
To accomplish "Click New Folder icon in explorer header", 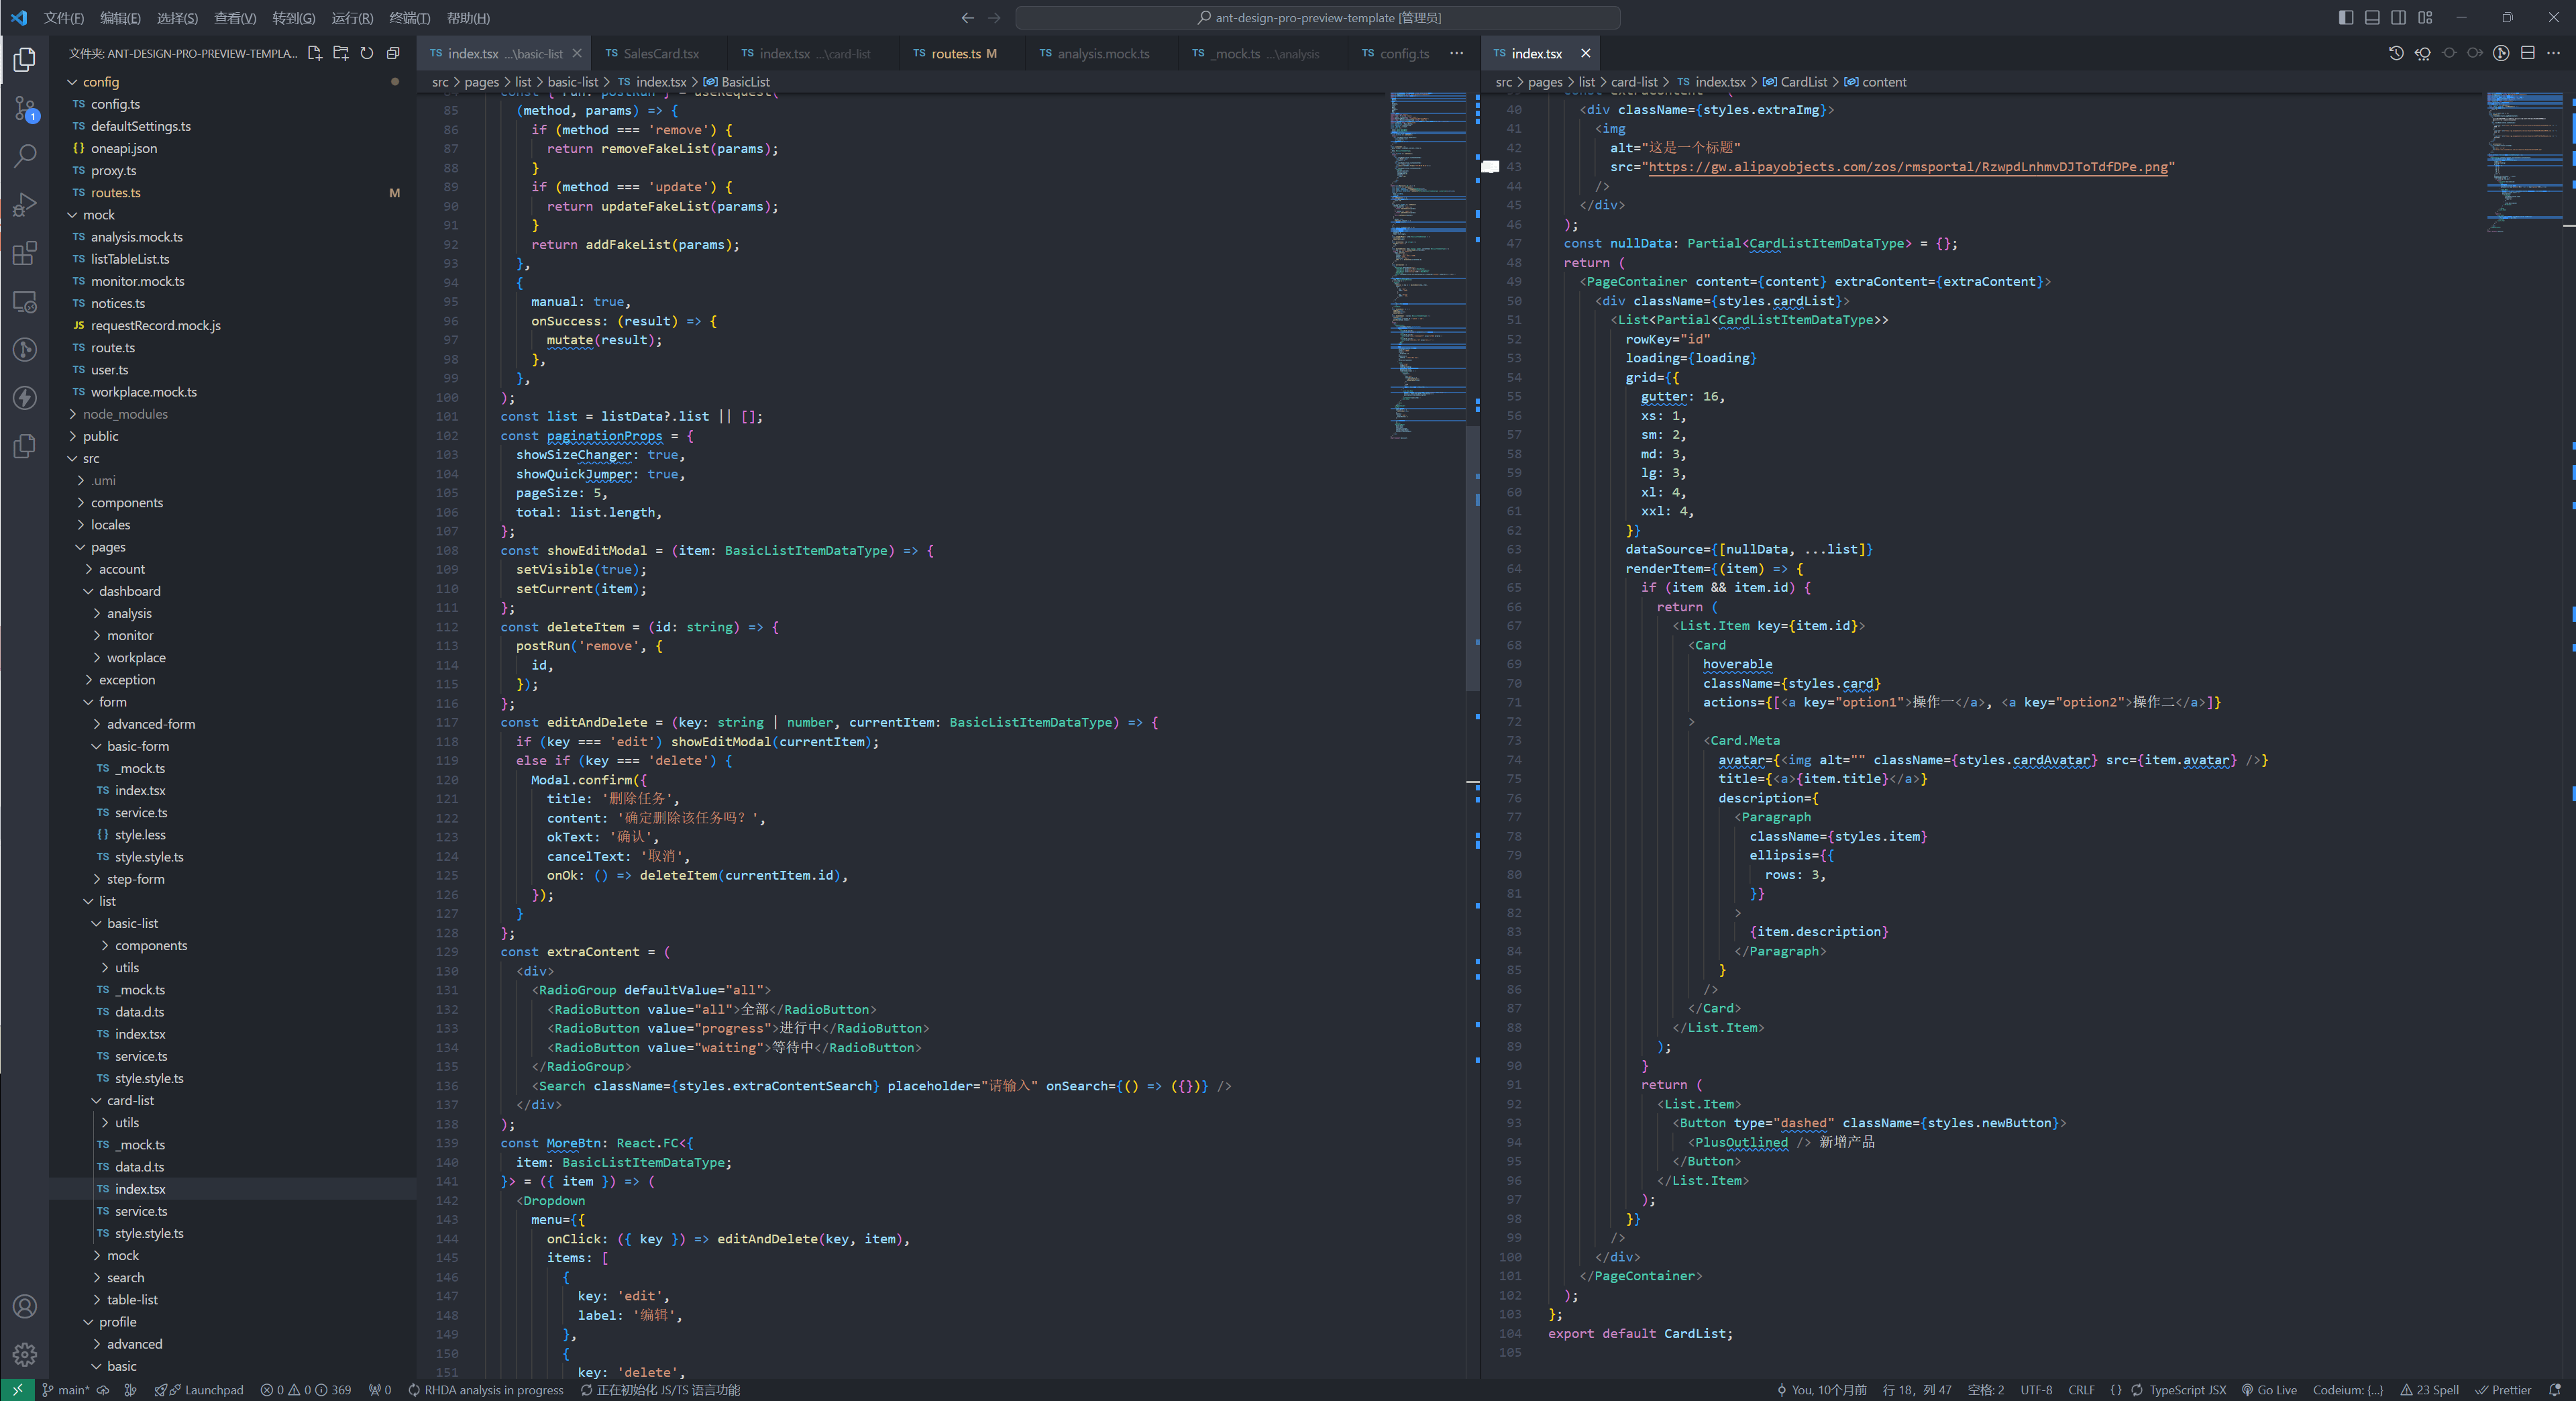I will coord(341,53).
